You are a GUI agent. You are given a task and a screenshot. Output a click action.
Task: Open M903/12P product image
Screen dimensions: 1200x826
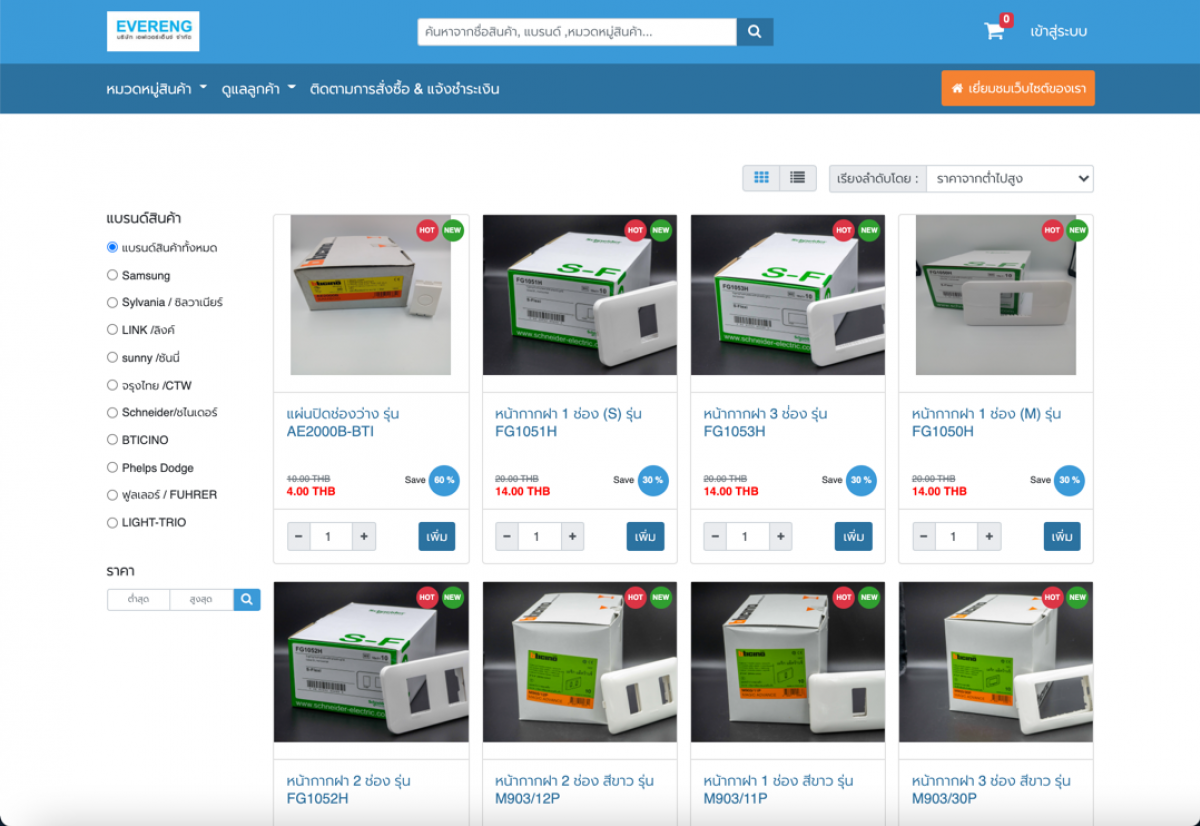[x=580, y=662]
